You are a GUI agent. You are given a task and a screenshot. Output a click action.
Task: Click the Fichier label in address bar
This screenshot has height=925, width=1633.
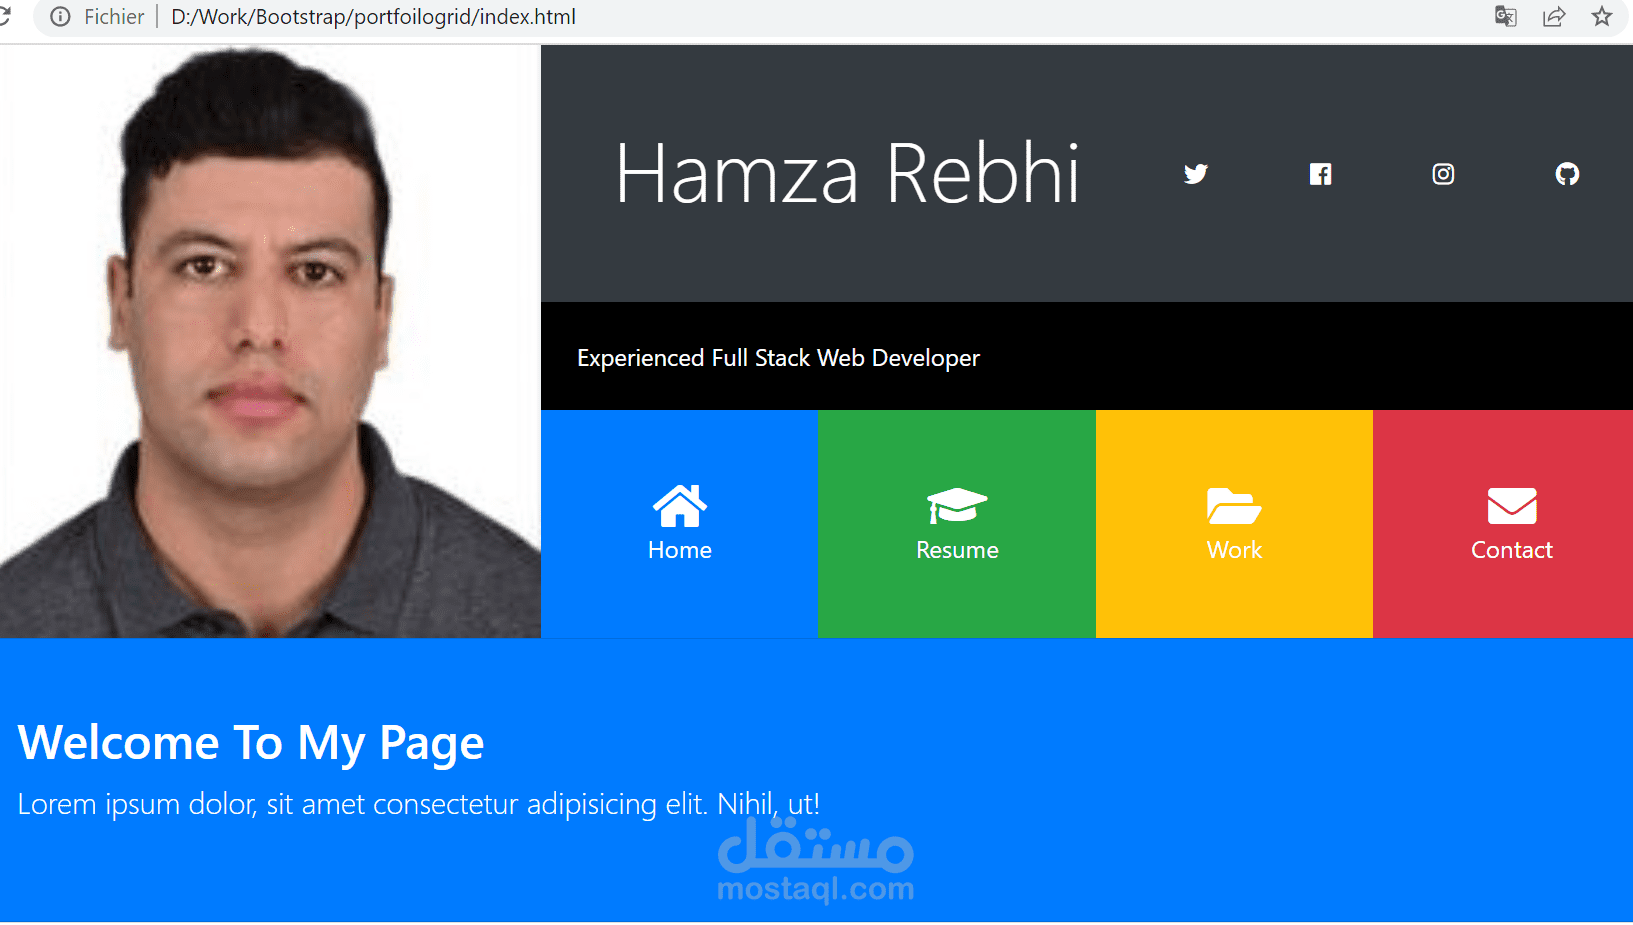(114, 17)
